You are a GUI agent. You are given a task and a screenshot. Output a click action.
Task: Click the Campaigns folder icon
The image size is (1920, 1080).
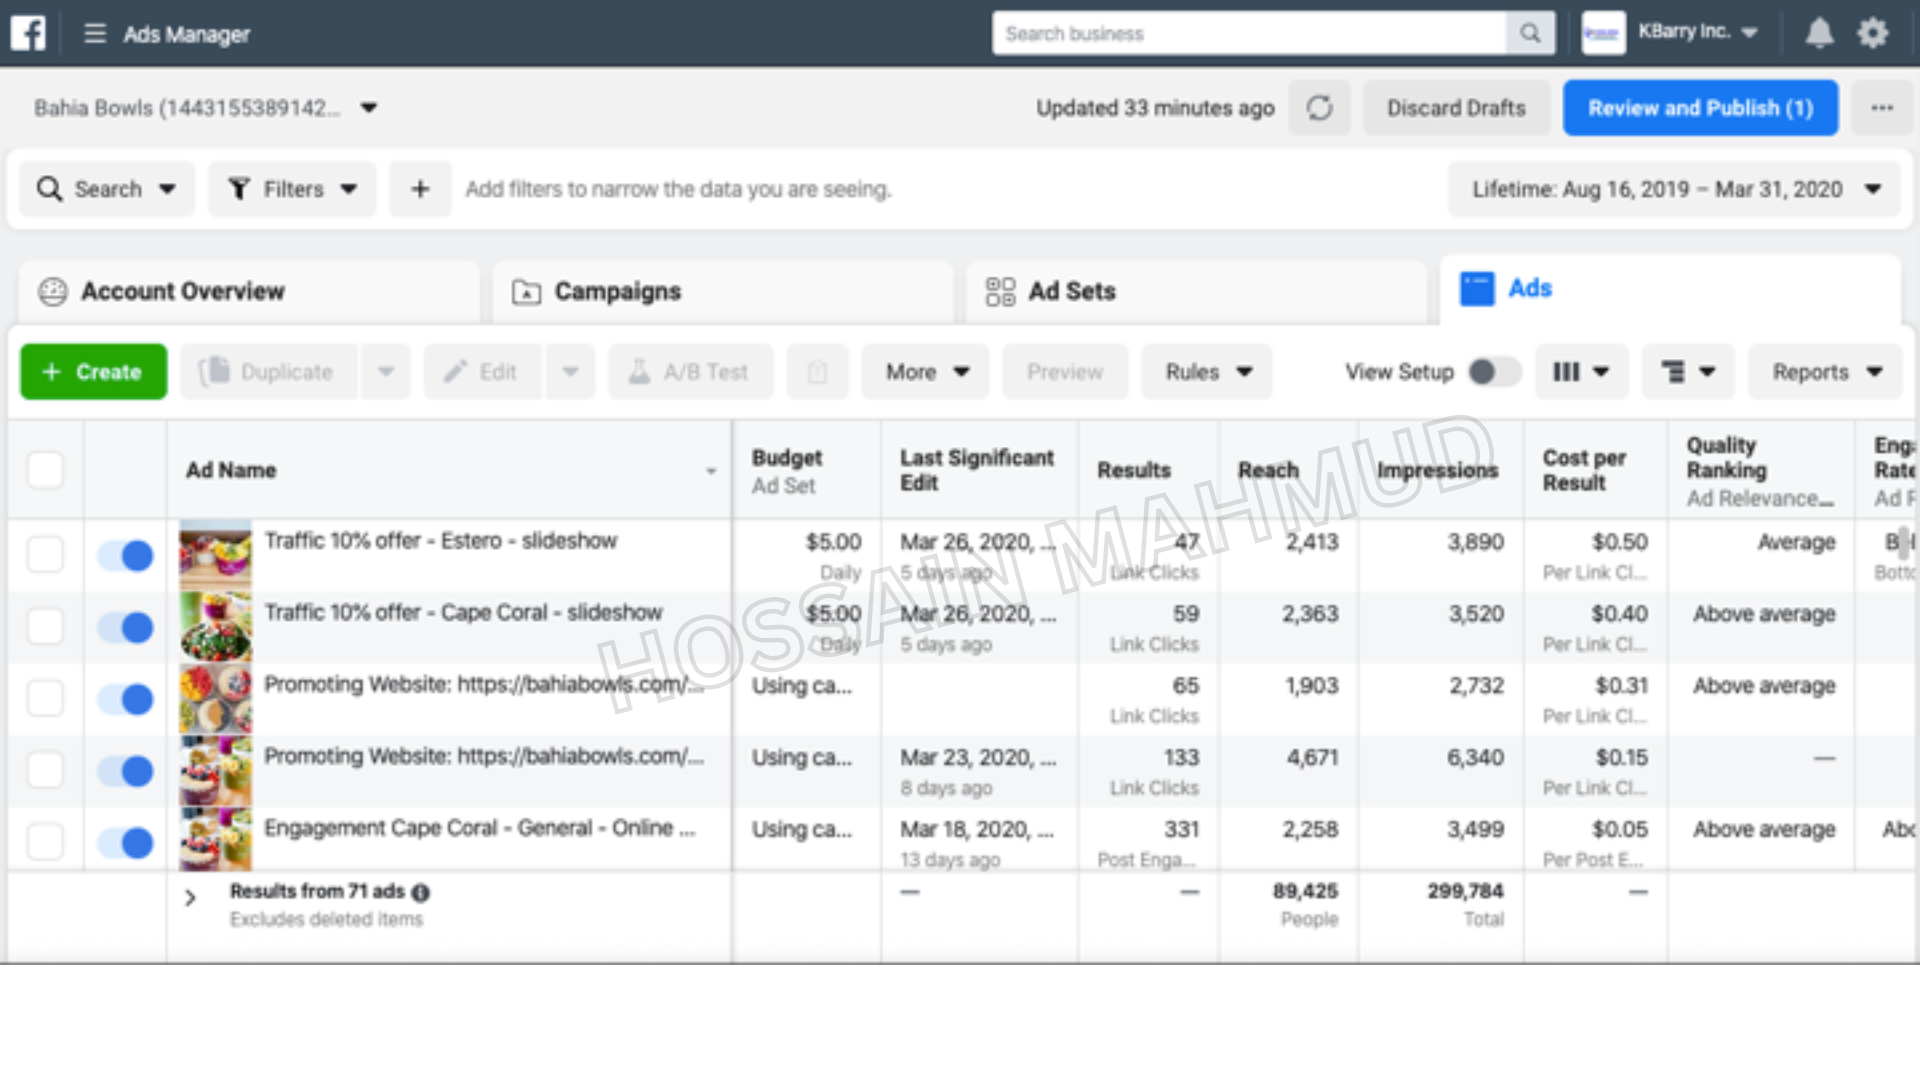tap(526, 291)
